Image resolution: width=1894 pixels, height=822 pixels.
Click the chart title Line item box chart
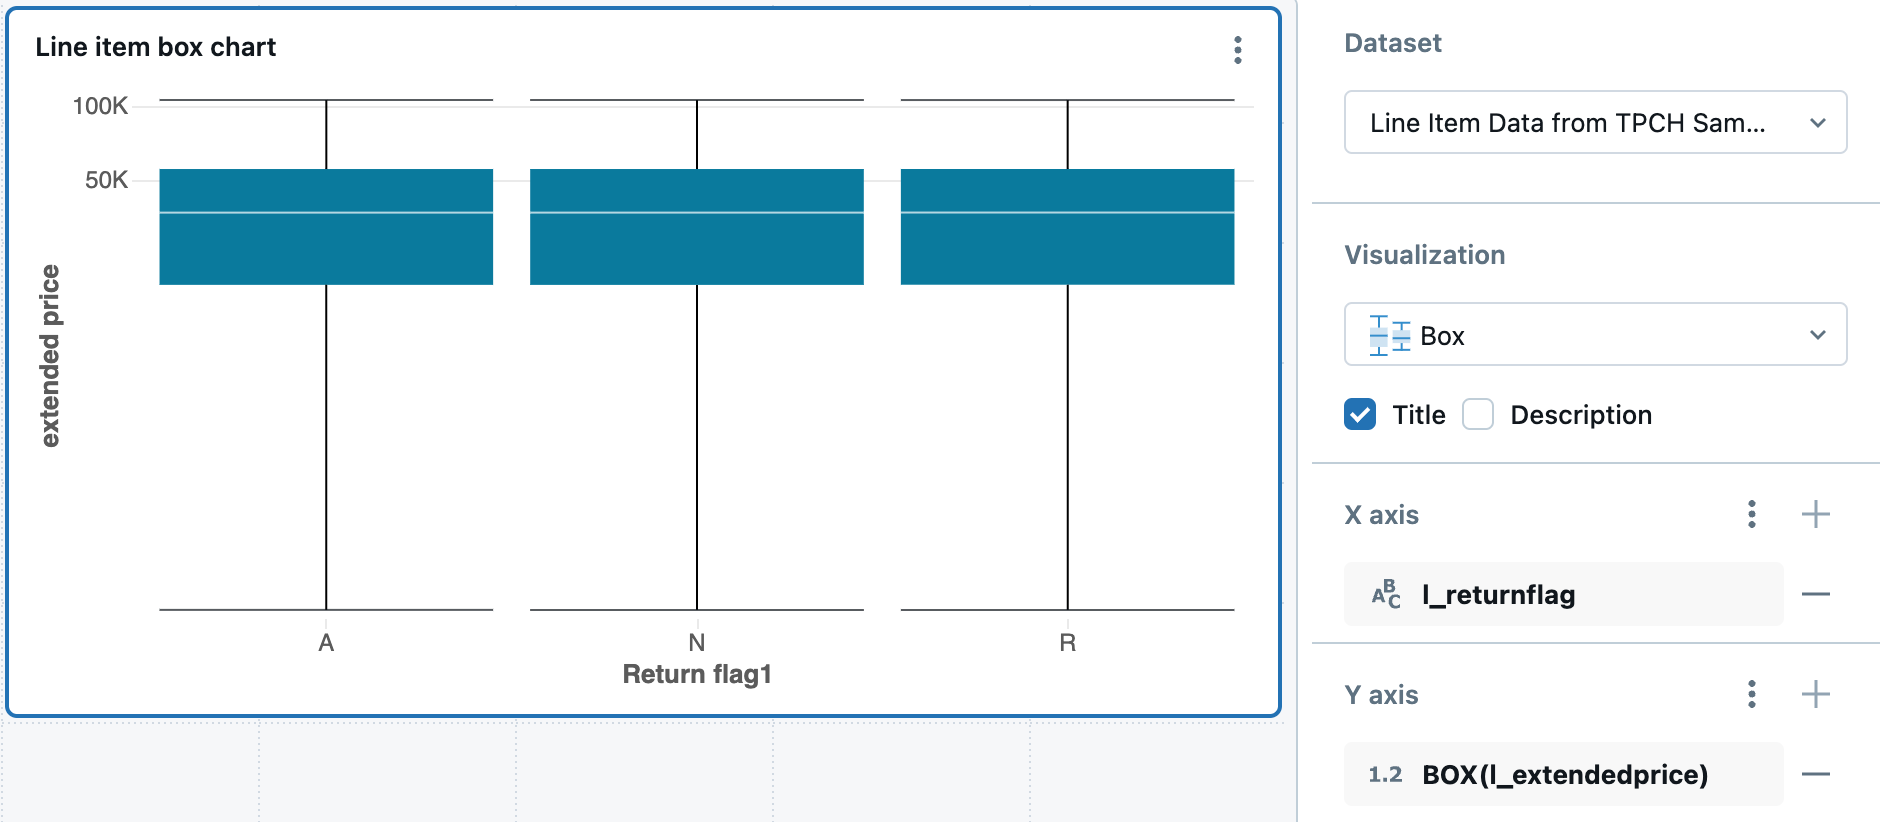click(x=156, y=47)
